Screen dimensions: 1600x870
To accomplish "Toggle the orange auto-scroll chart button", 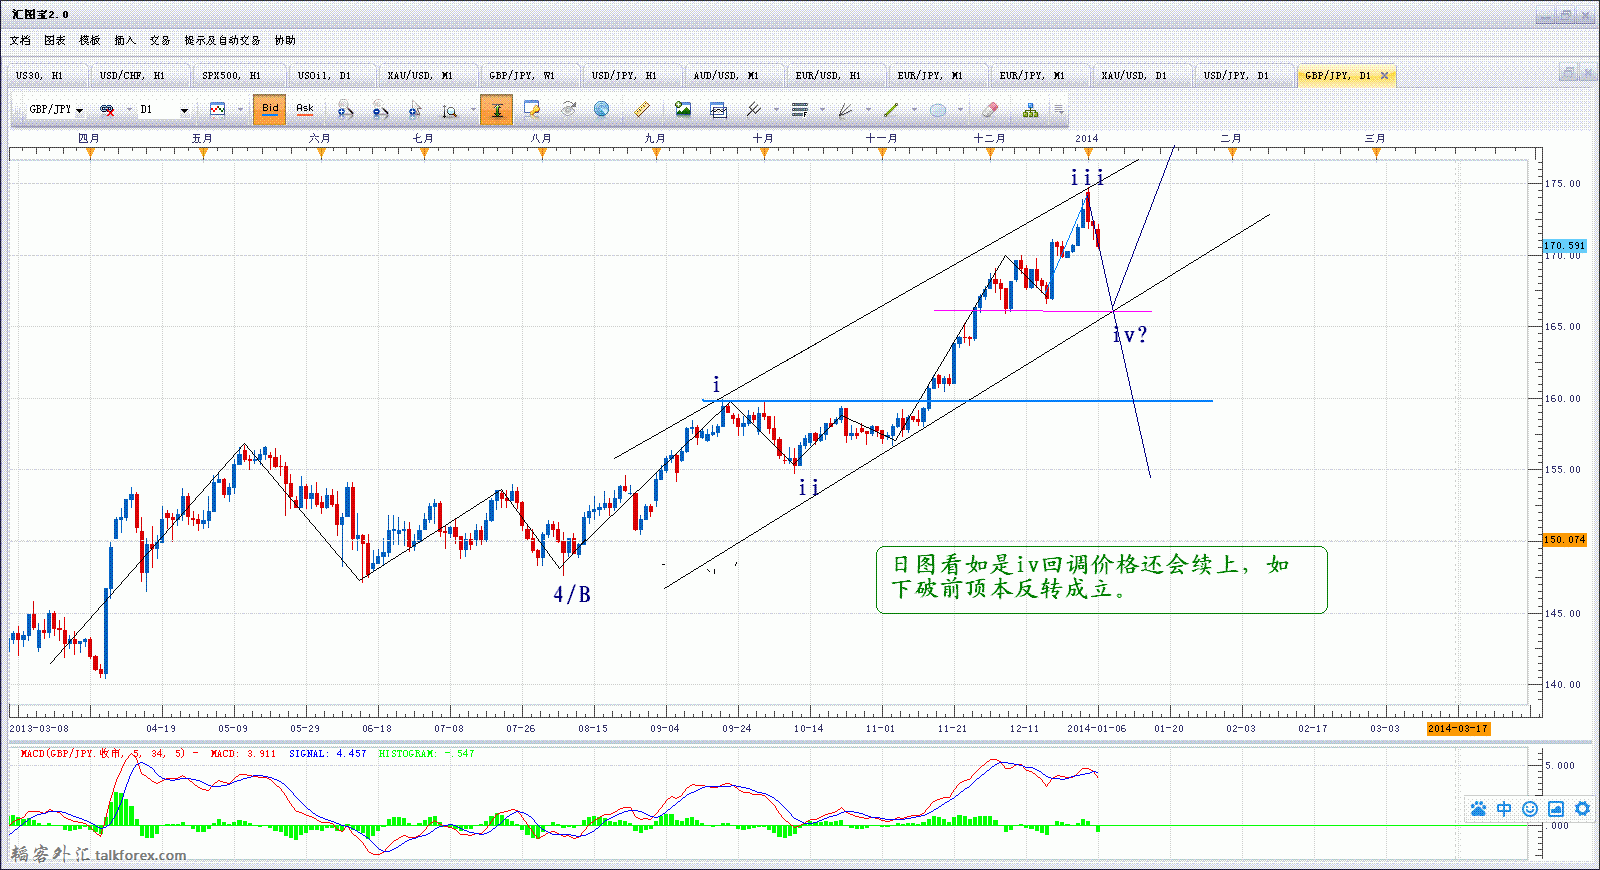I will point(496,110).
